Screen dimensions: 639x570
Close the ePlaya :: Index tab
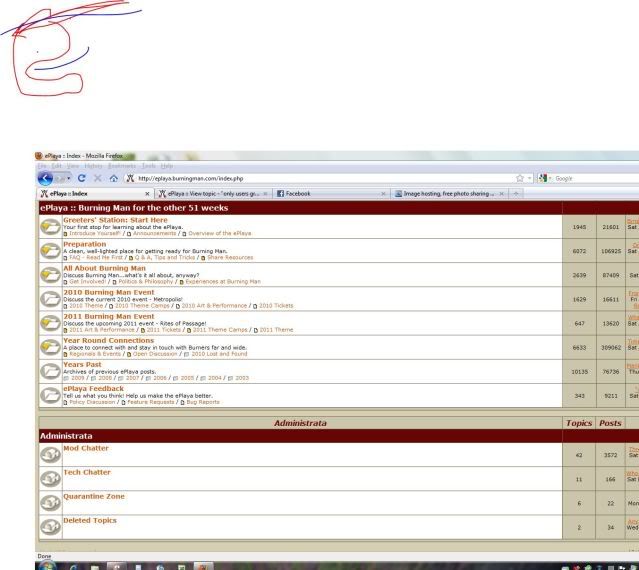[x=147, y=194]
